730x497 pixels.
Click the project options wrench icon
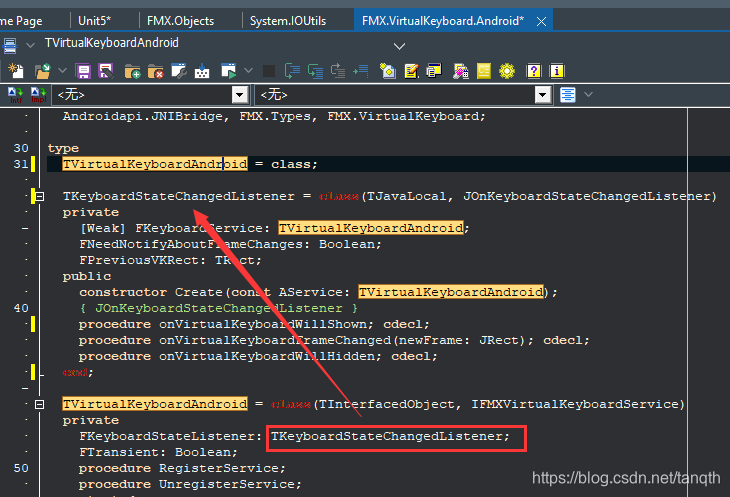(179, 71)
